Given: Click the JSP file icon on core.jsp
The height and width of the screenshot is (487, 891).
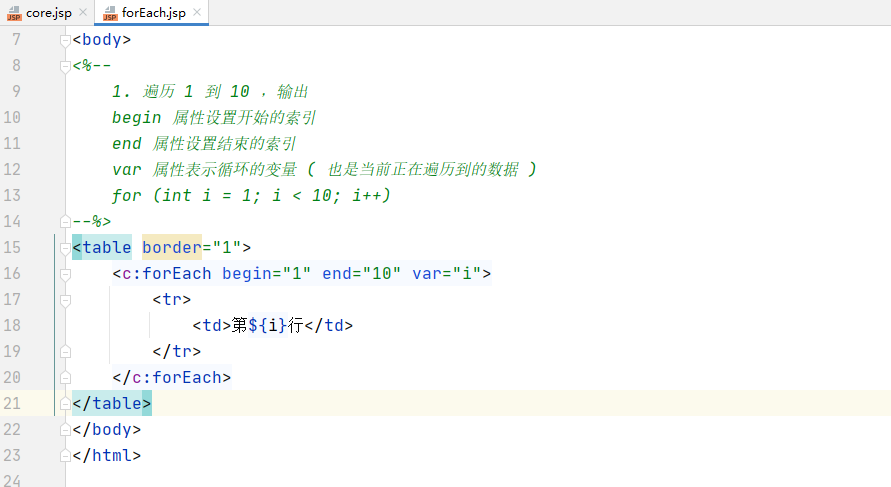Looking at the screenshot, I should (x=14, y=13).
